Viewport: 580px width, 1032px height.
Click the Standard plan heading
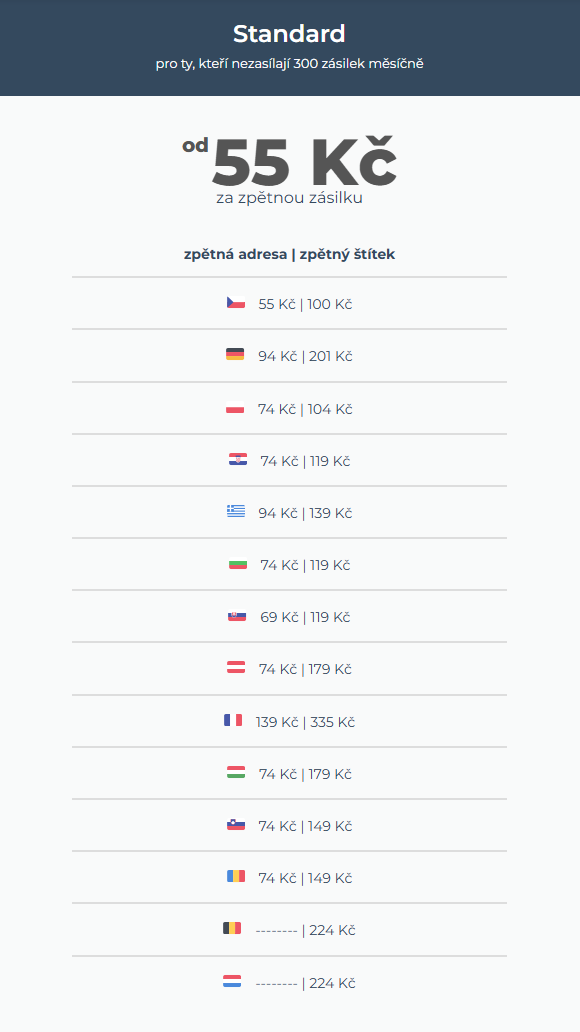click(289, 34)
